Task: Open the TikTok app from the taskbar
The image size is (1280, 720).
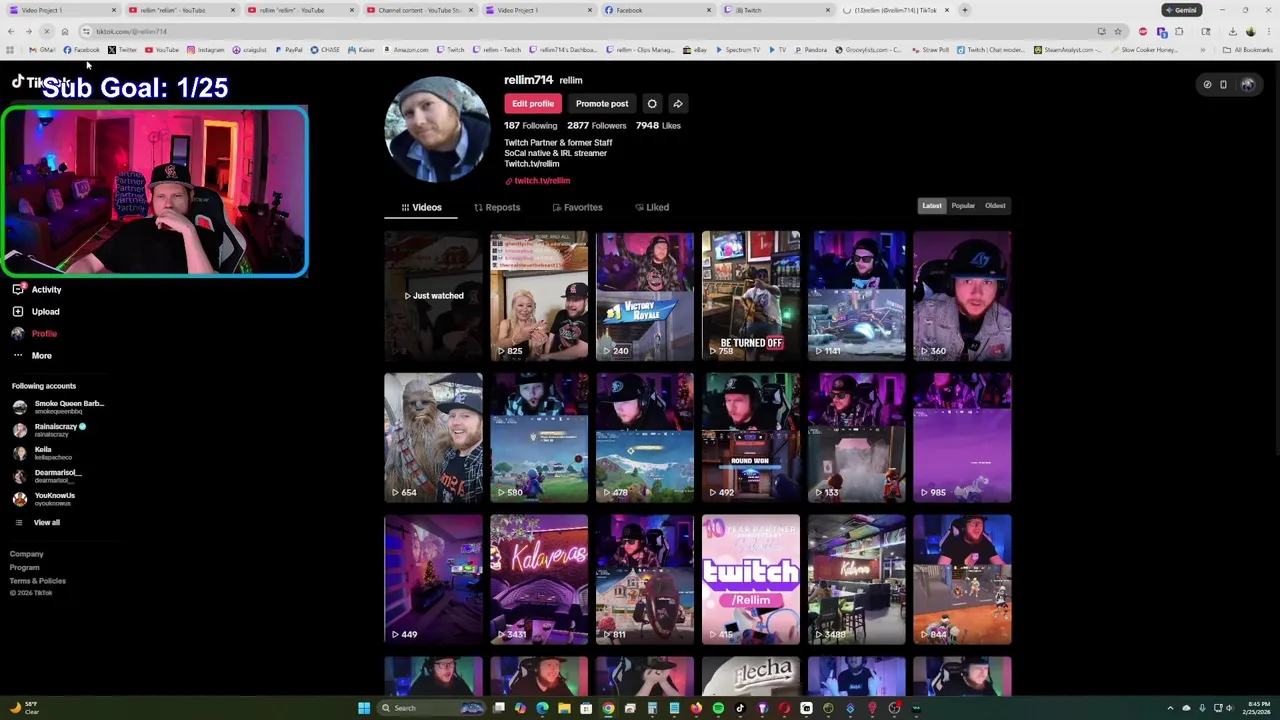Action: tap(740, 708)
